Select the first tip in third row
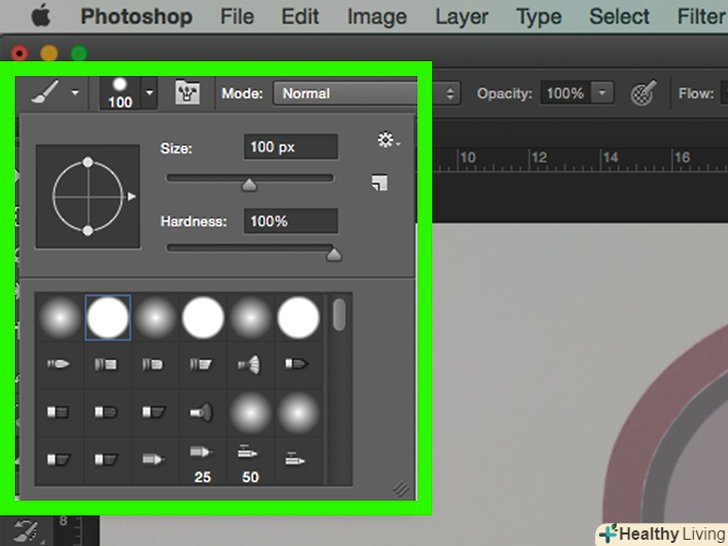The height and width of the screenshot is (546, 728). (x=60, y=412)
